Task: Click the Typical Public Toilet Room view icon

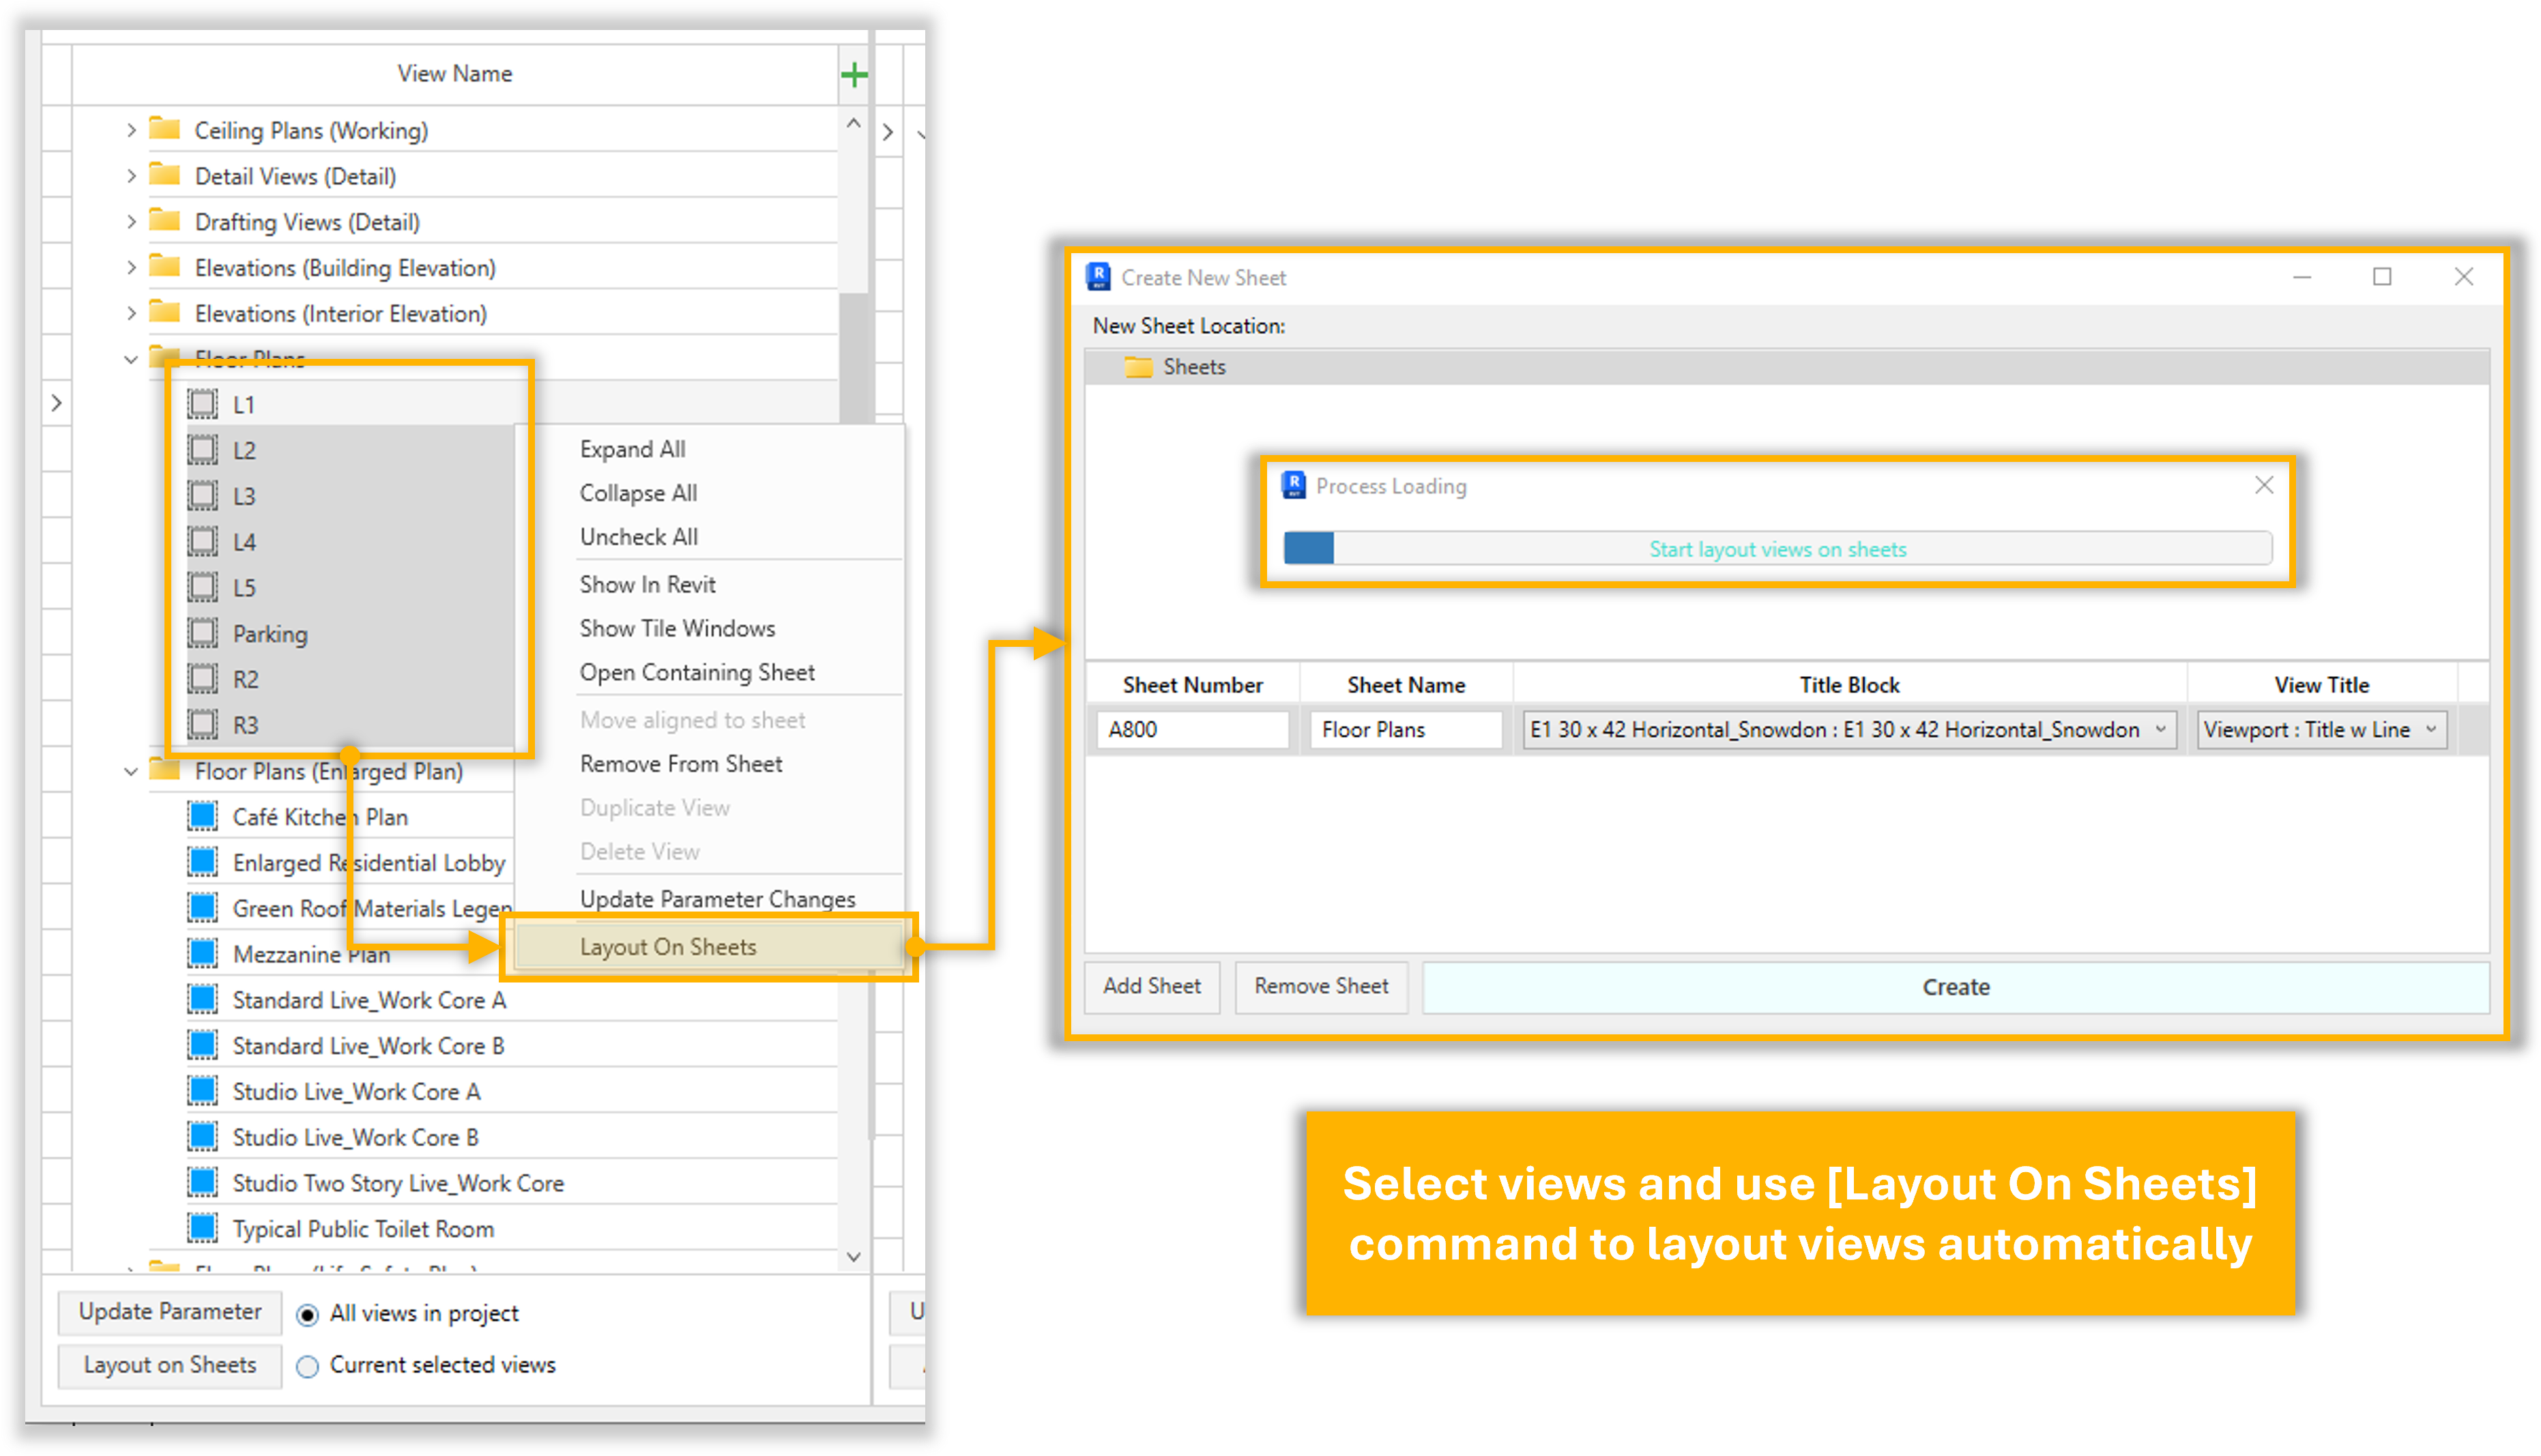Action: click(203, 1228)
